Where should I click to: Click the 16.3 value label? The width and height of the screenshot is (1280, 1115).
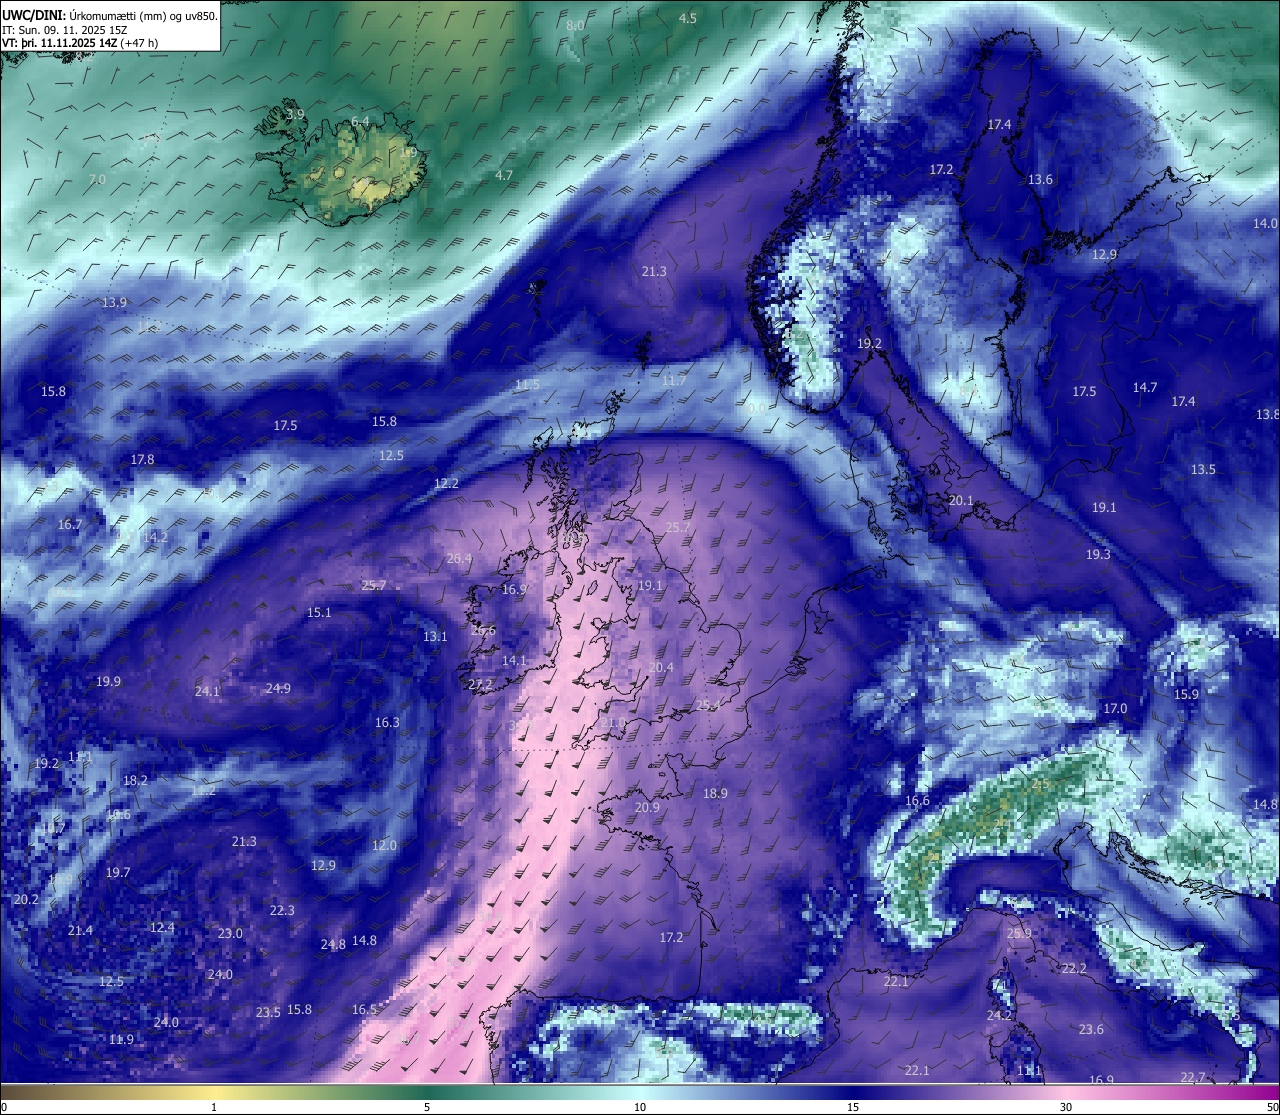tap(387, 722)
